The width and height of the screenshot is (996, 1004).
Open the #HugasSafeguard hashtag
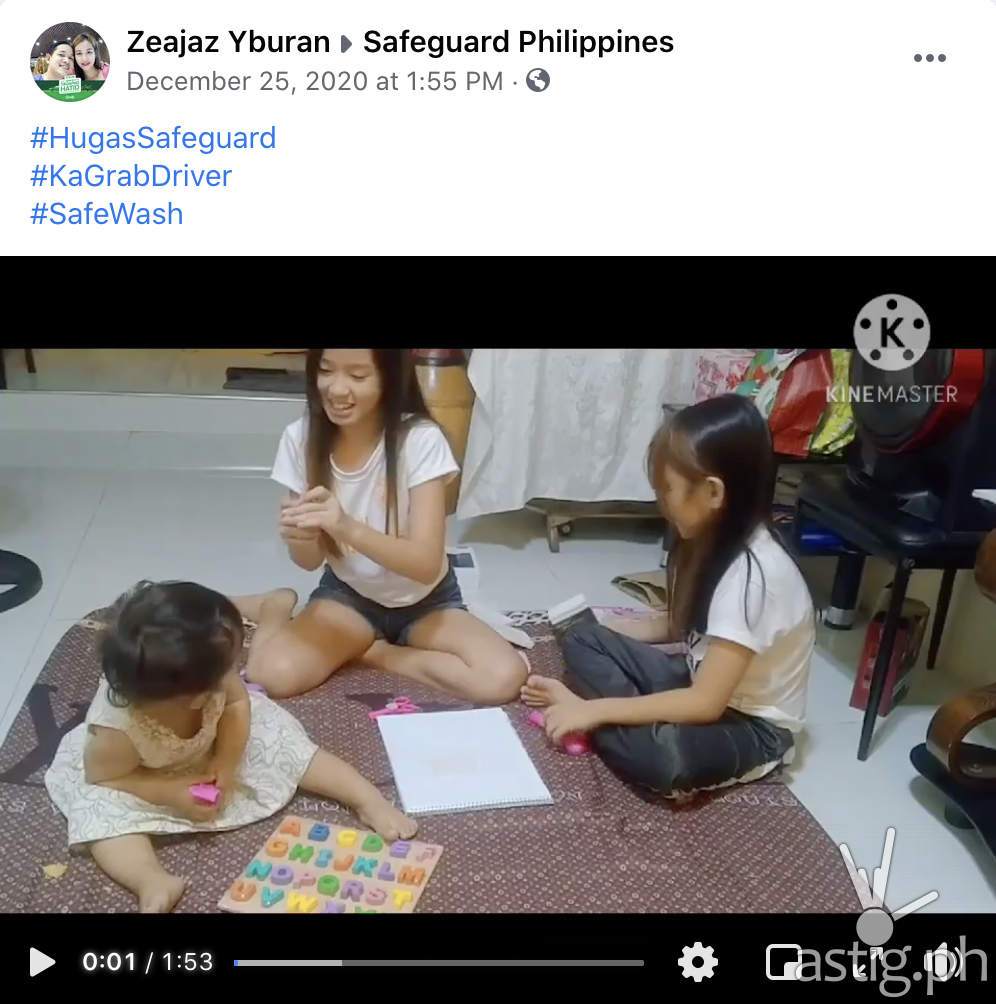point(153,138)
